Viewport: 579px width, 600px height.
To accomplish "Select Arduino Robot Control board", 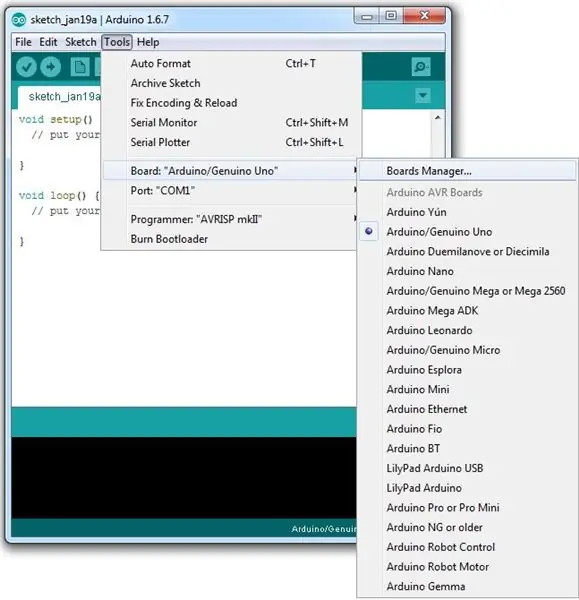I will 467,547.
